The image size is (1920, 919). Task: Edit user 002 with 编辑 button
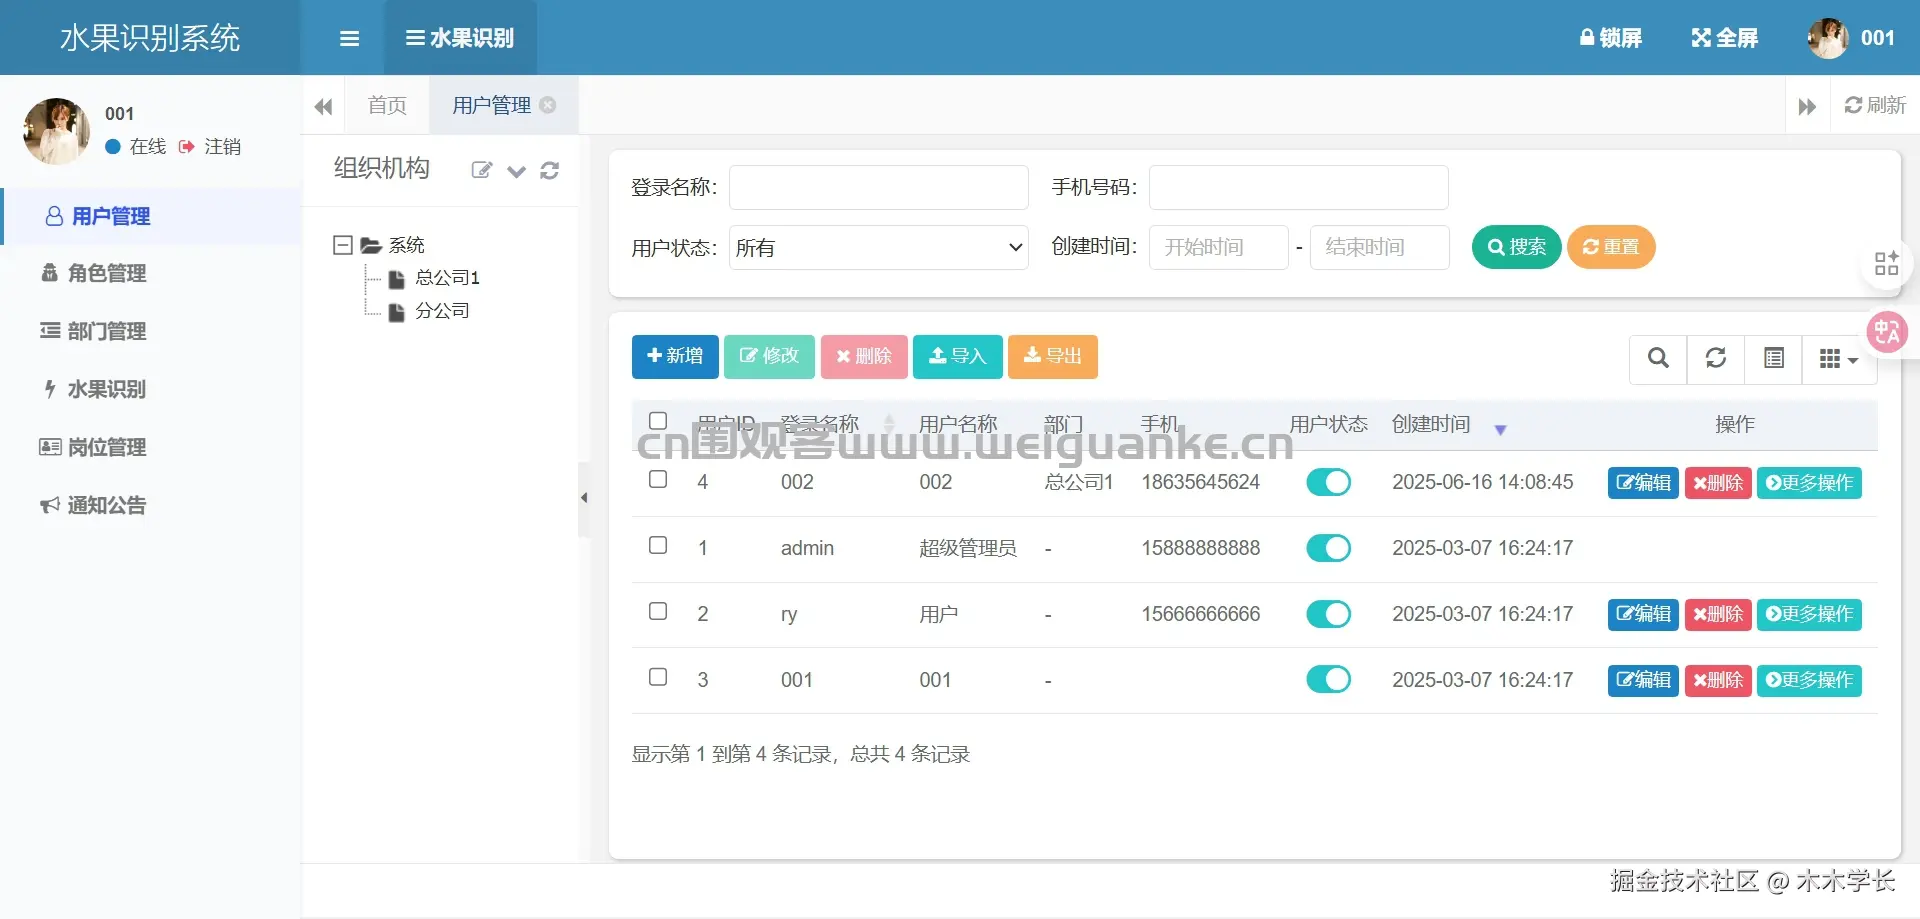click(1643, 483)
